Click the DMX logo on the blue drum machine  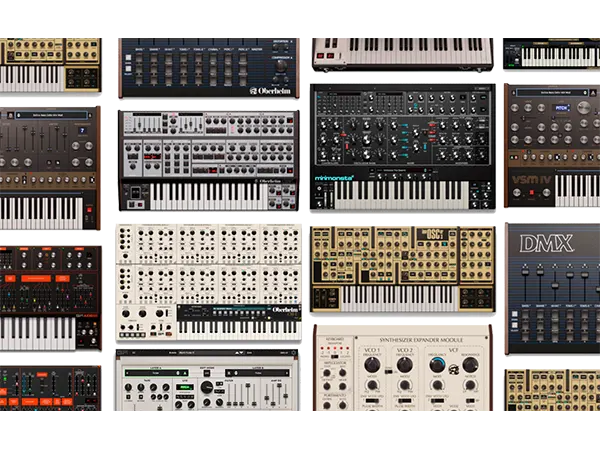pos(546,243)
